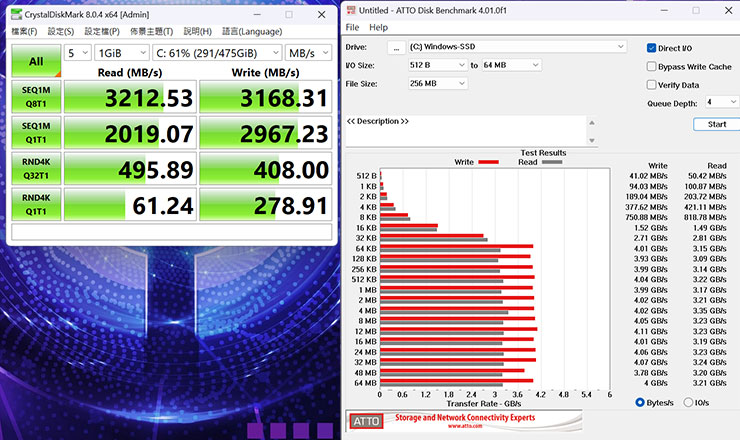The width and height of the screenshot is (740, 440).
Task: Click CrystalDiskMark app icon in title bar
Action: click(x=16, y=14)
